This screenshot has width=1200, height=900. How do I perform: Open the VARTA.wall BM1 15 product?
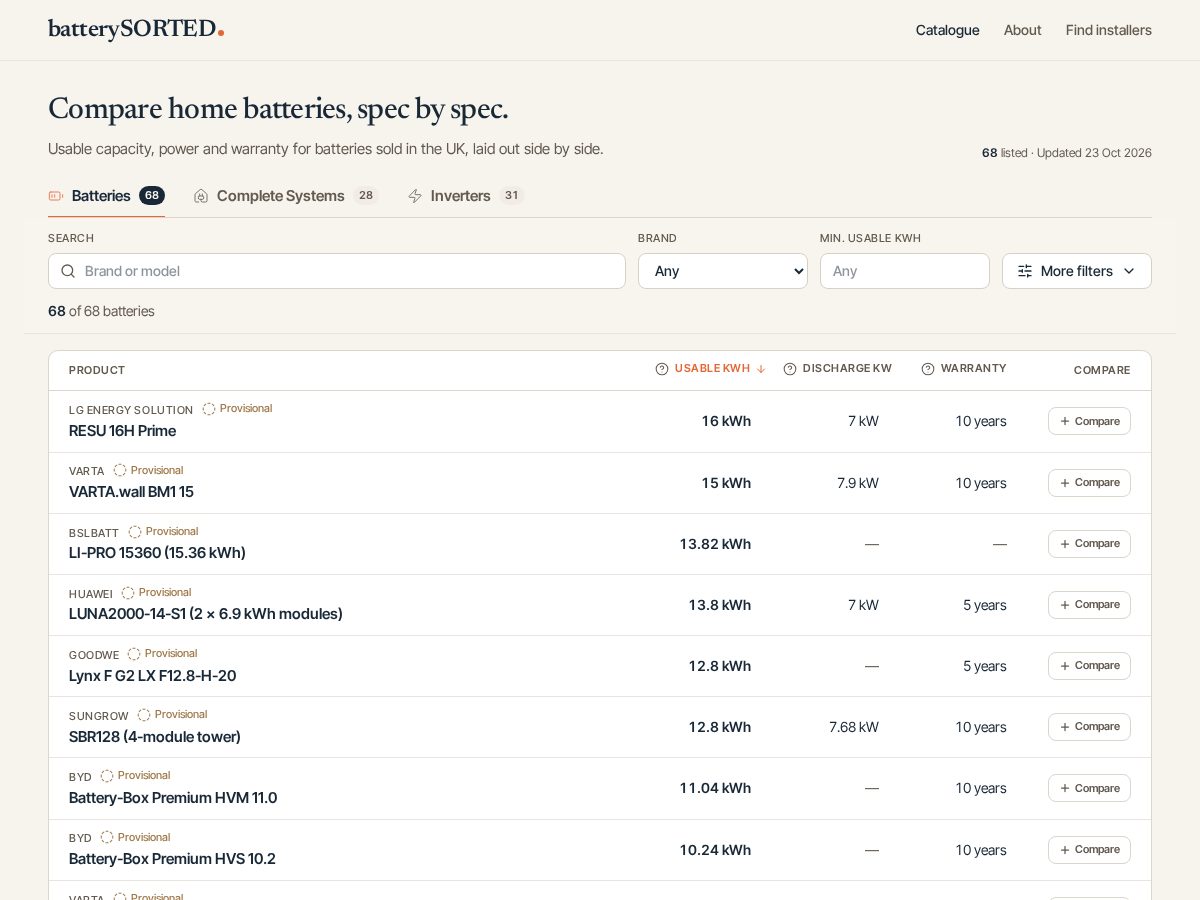tap(131, 492)
